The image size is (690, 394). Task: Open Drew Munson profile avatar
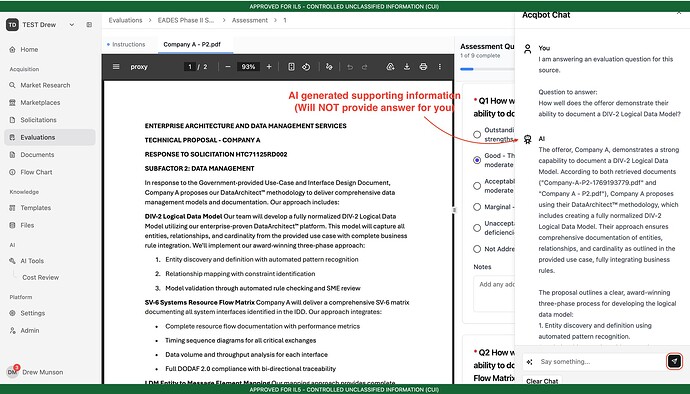12,372
